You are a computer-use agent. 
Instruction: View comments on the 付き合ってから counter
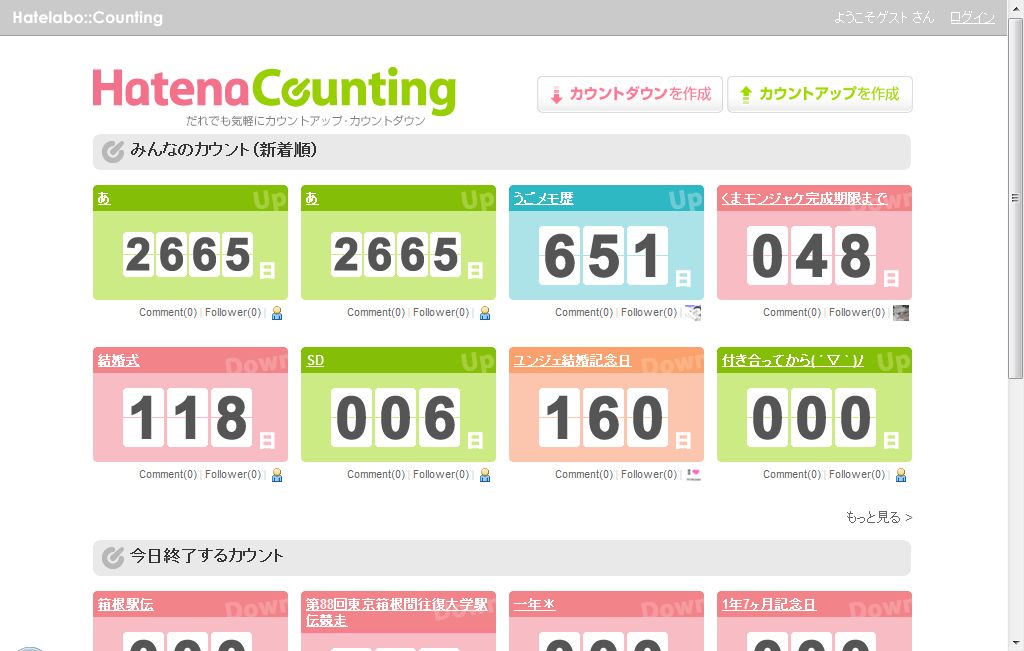[792, 474]
